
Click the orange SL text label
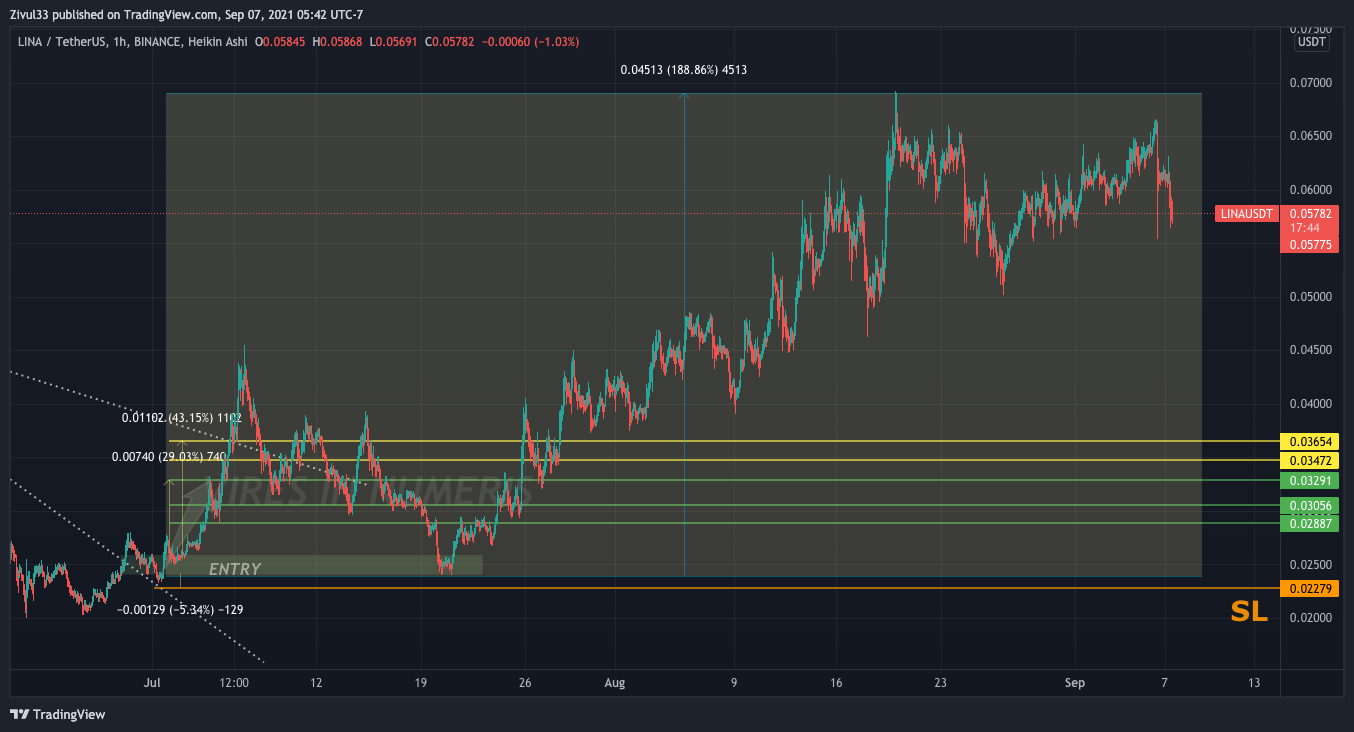point(1249,613)
